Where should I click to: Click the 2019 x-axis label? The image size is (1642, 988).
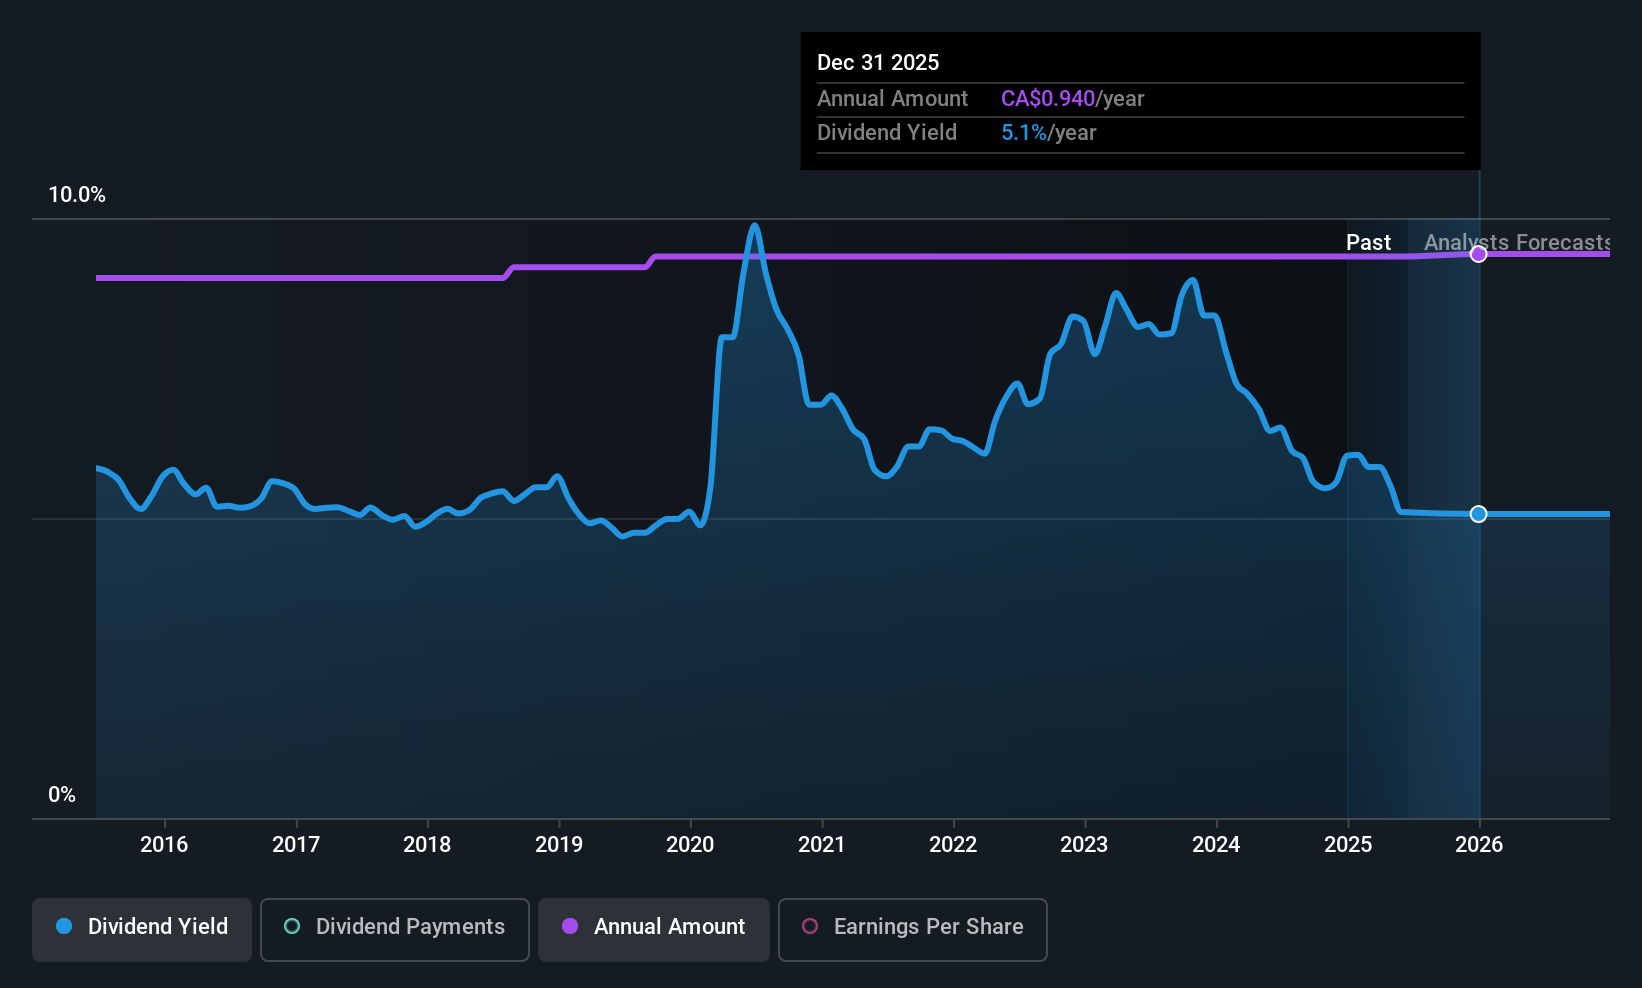pos(559,845)
